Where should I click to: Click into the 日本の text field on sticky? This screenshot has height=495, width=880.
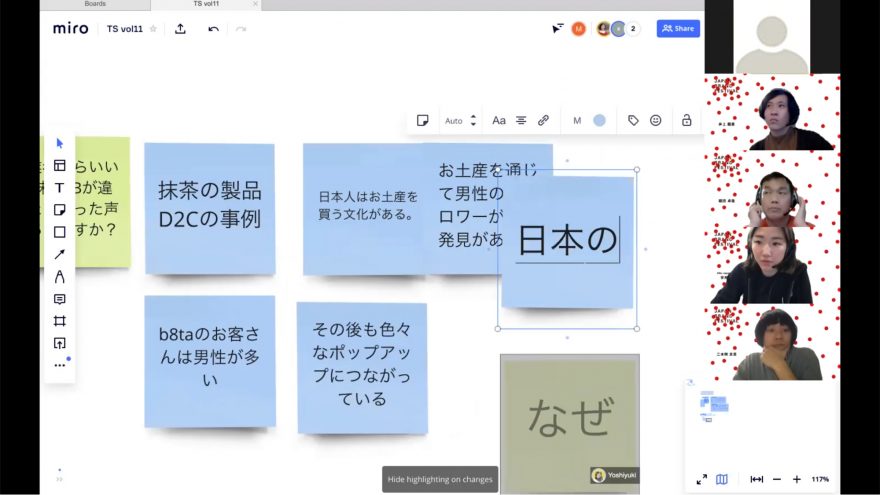pyautogui.click(x=567, y=240)
